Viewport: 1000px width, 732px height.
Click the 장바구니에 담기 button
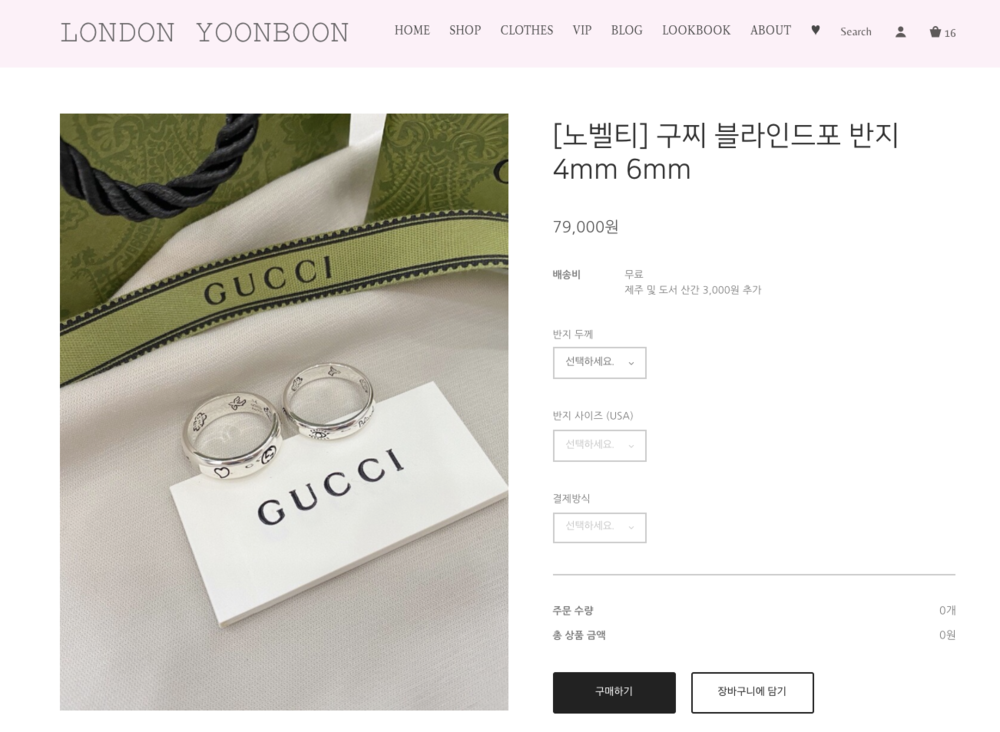753,692
